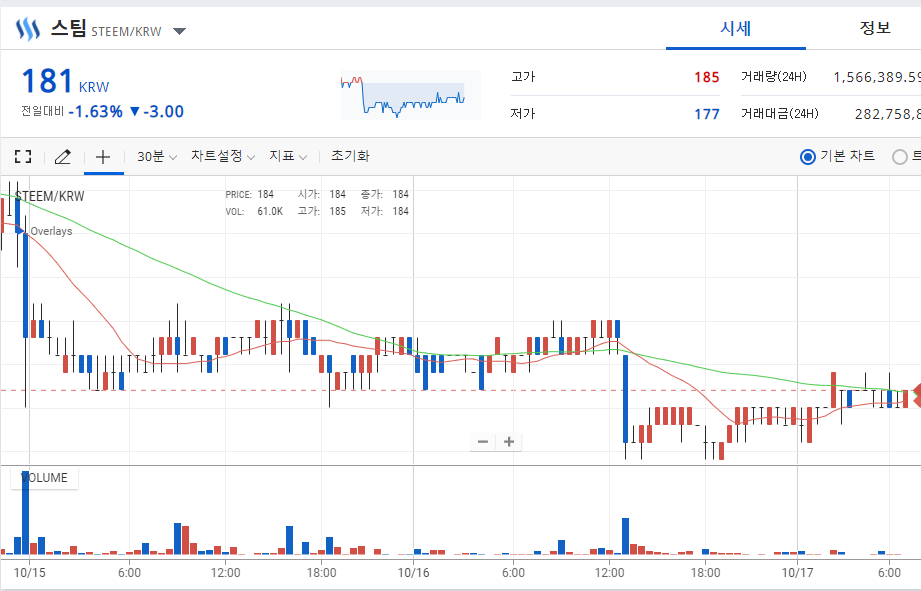This screenshot has width=921, height=591.
Task: Click the -1.63% change text
Action: [x=96, y=112]
